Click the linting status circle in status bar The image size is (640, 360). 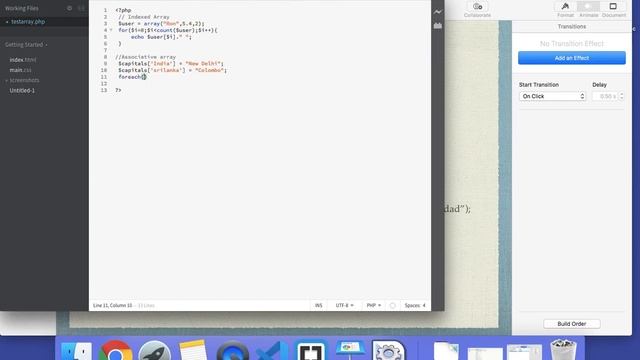point(392,305)
